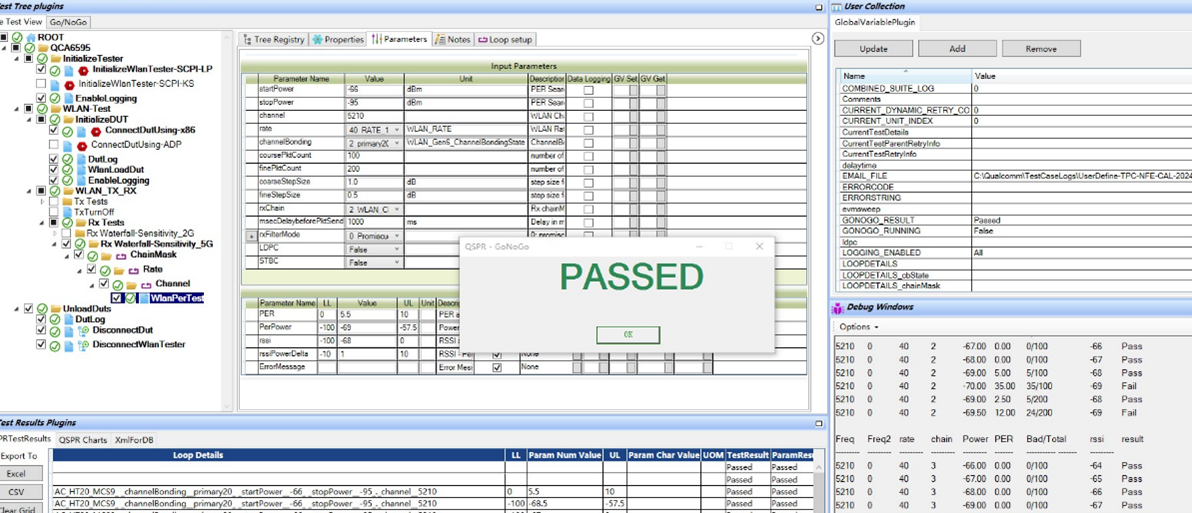Click the ROOT home icon in tree

[31, 37]
